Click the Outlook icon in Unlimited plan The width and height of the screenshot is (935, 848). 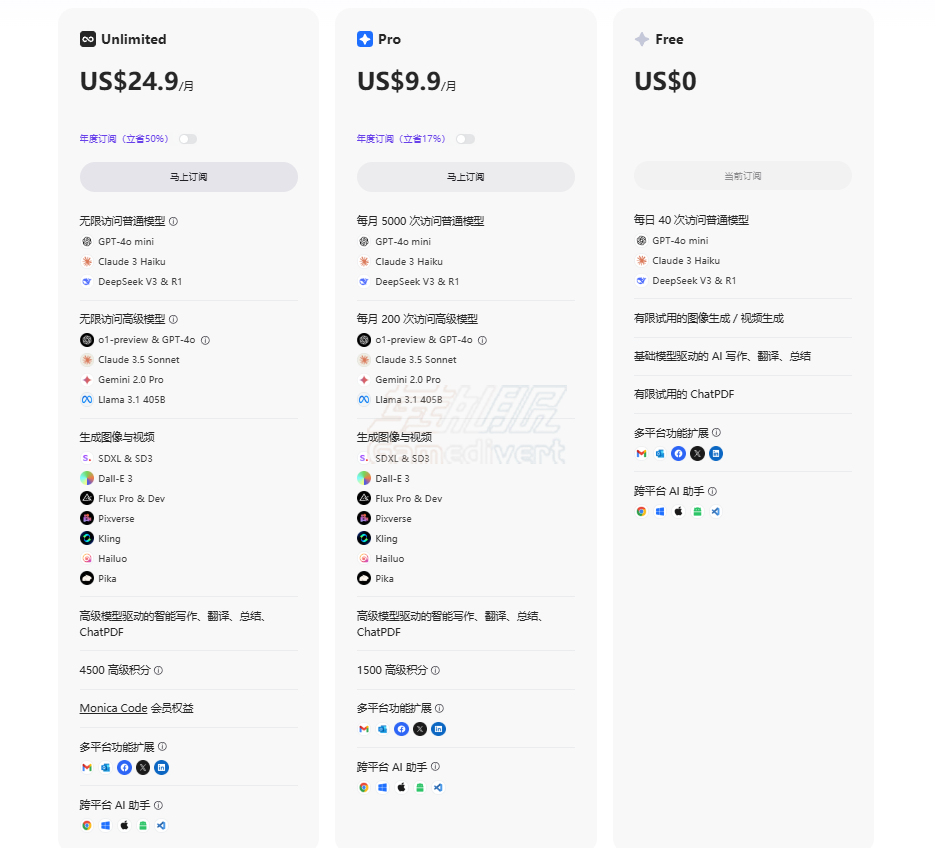coord(105,768)
